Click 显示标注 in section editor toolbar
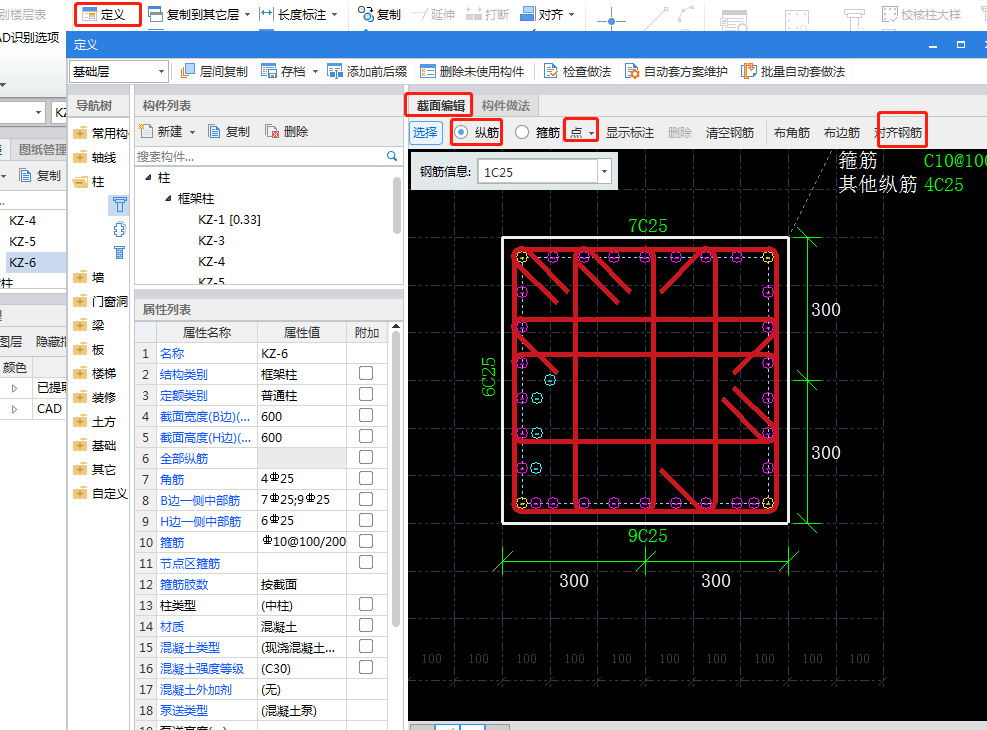The image size is (987, 730). pyautogui.click(x=629, y=132)
